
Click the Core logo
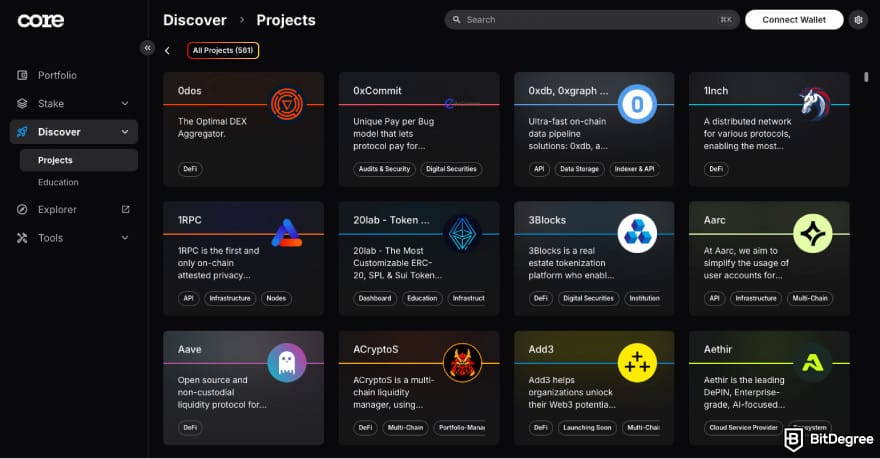pos(40,21)
